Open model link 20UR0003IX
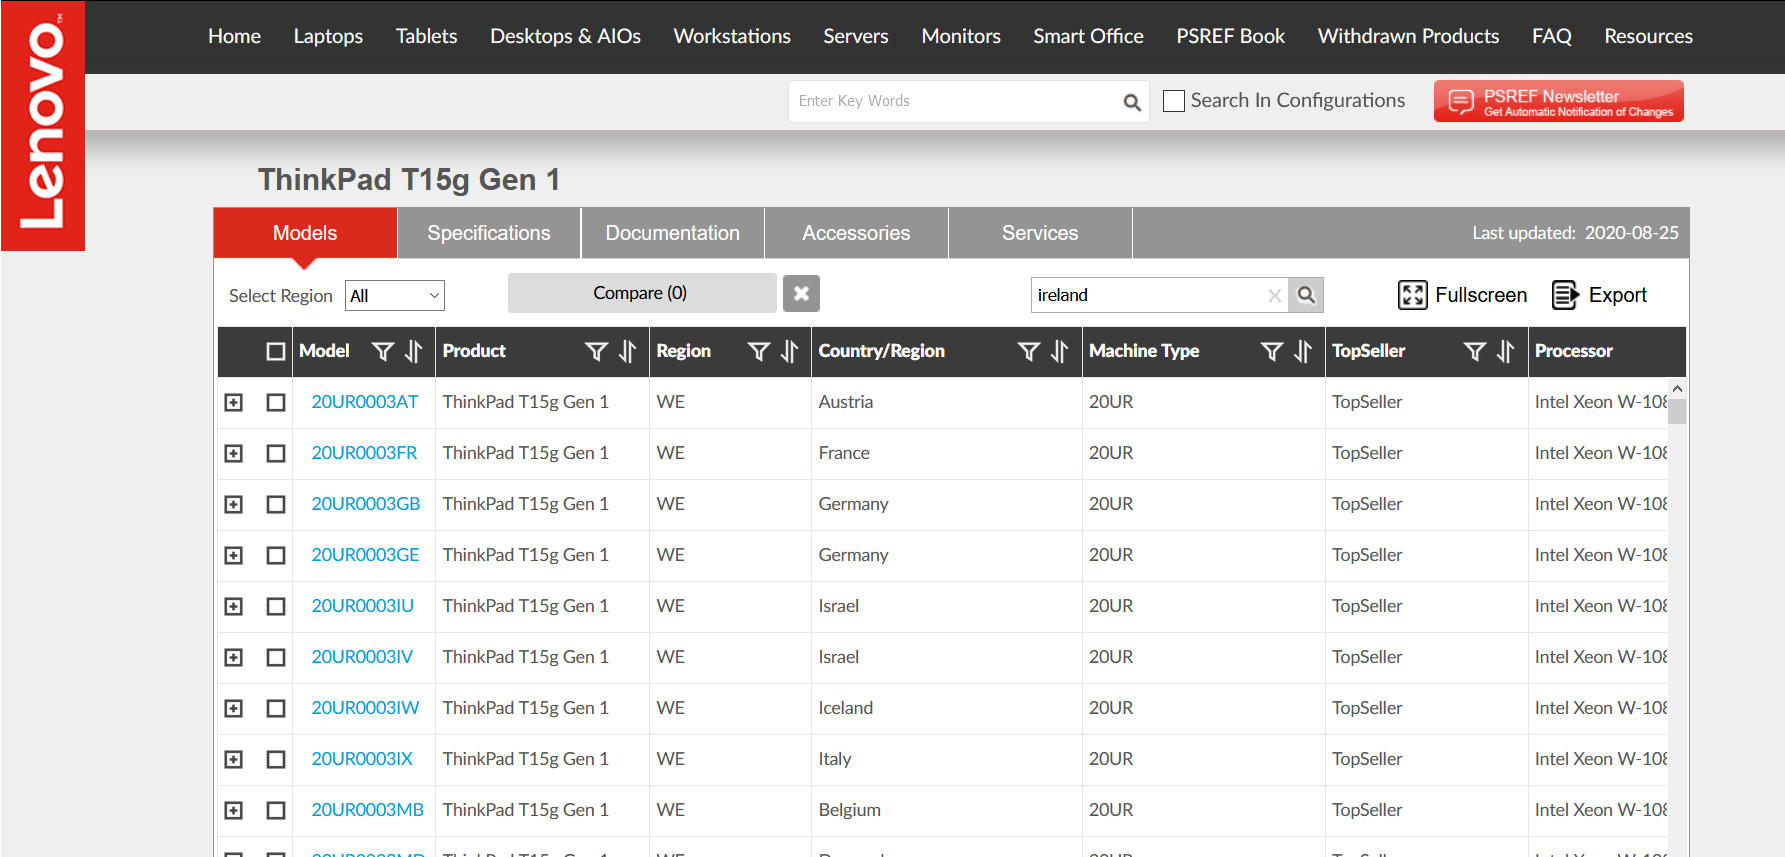 click(362, 759)
